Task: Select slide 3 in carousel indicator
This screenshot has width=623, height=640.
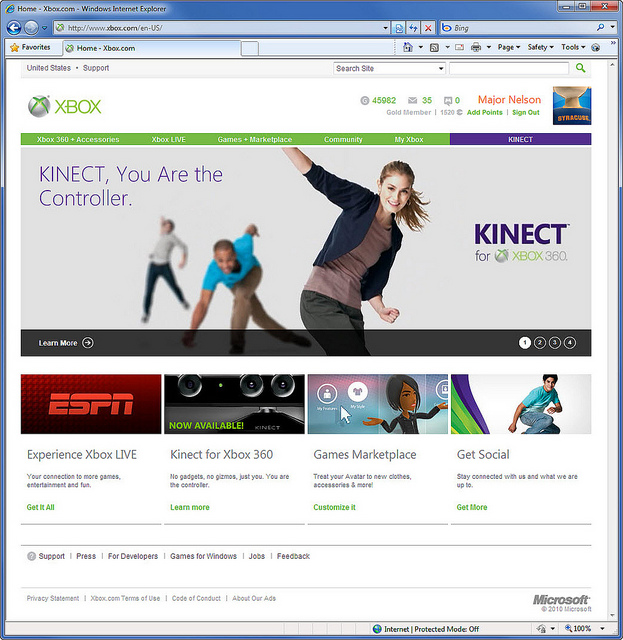Action: click(x=555, y=342)
